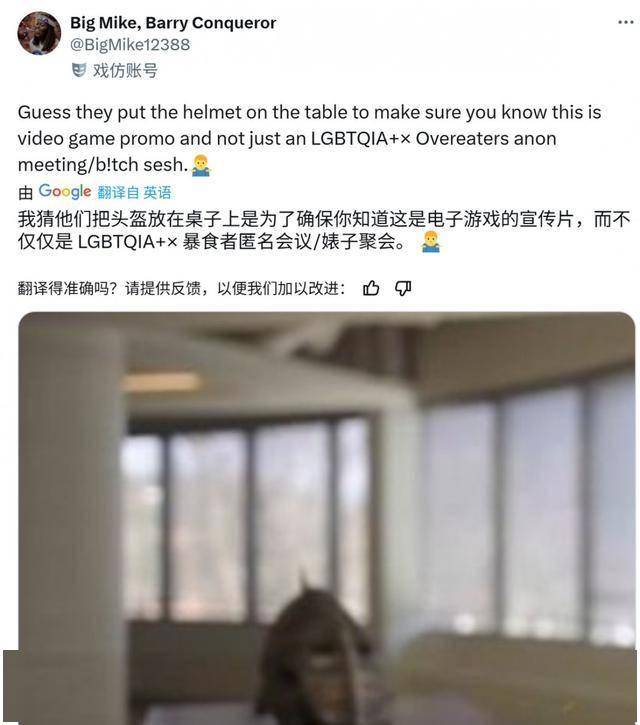
Task: Click the parody account mask icon
Action: click(79, 70)
